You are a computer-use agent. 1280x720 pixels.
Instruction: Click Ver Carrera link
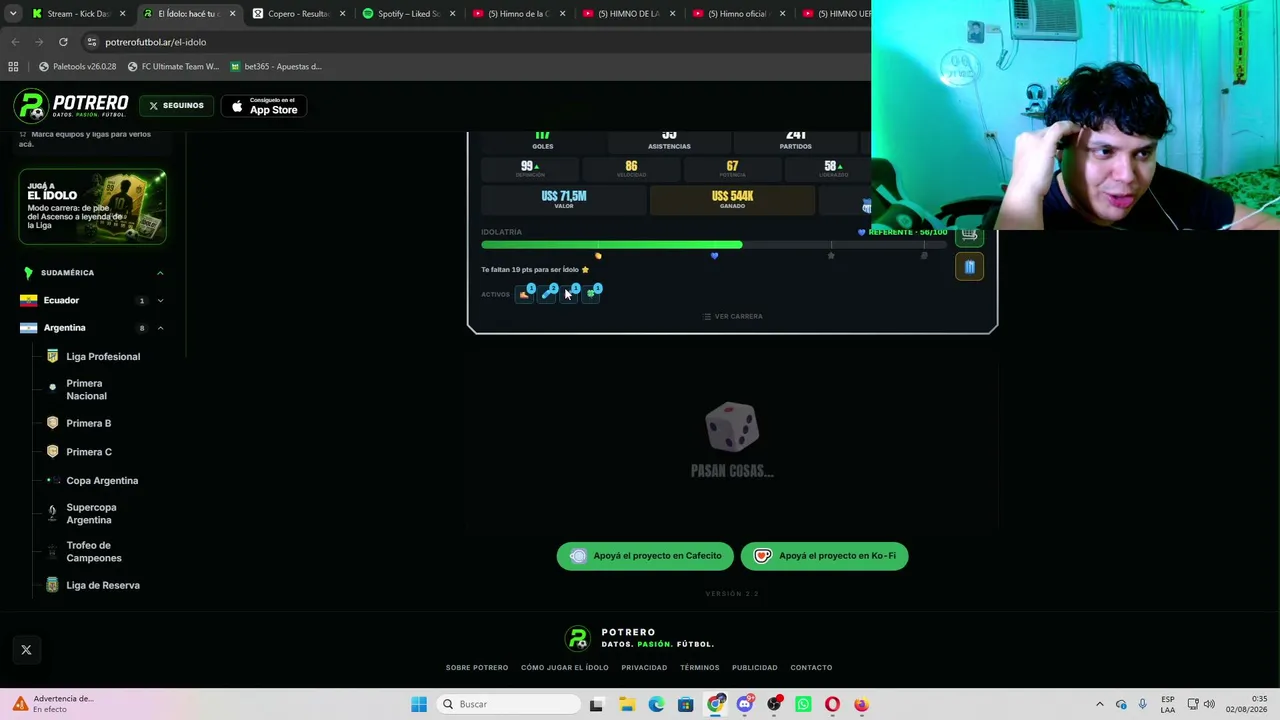[733, 316]
